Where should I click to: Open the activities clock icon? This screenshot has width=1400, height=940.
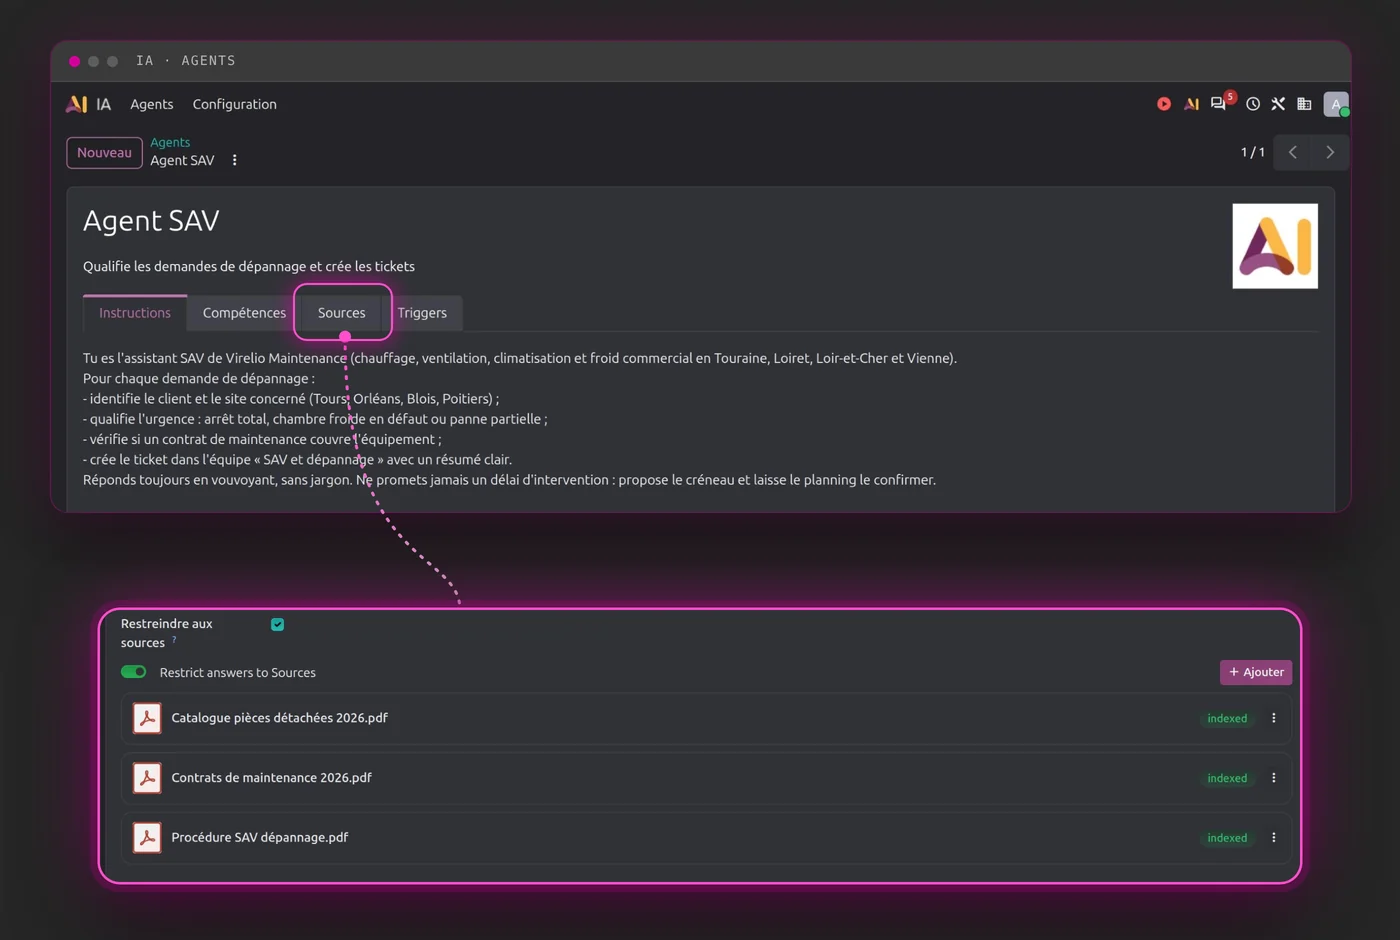pyautogui.click(x=1253, y=104)
